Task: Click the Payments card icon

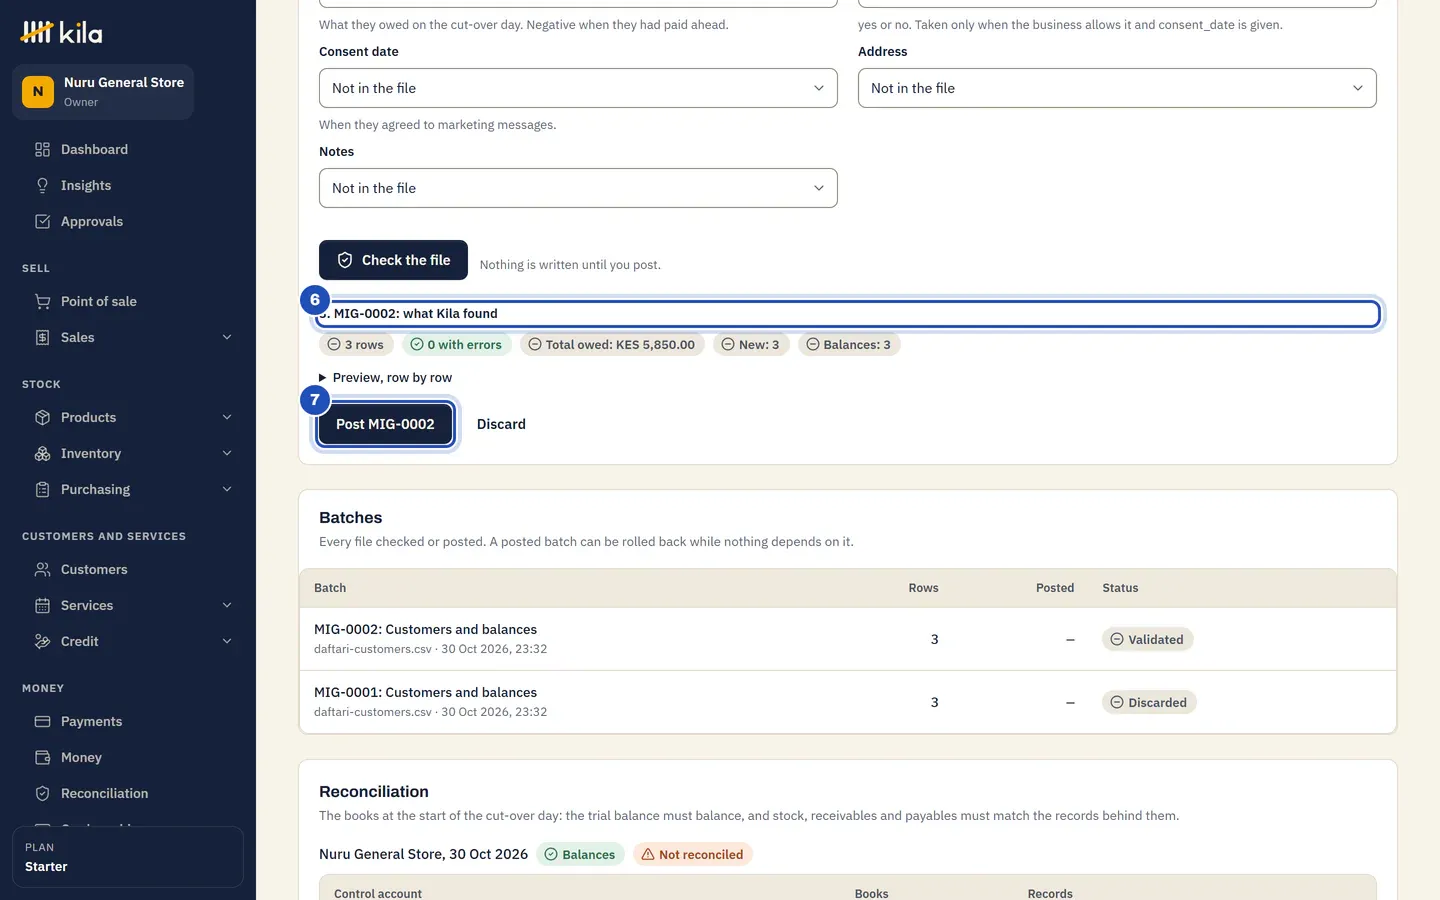Action: (x=42, y=721)
